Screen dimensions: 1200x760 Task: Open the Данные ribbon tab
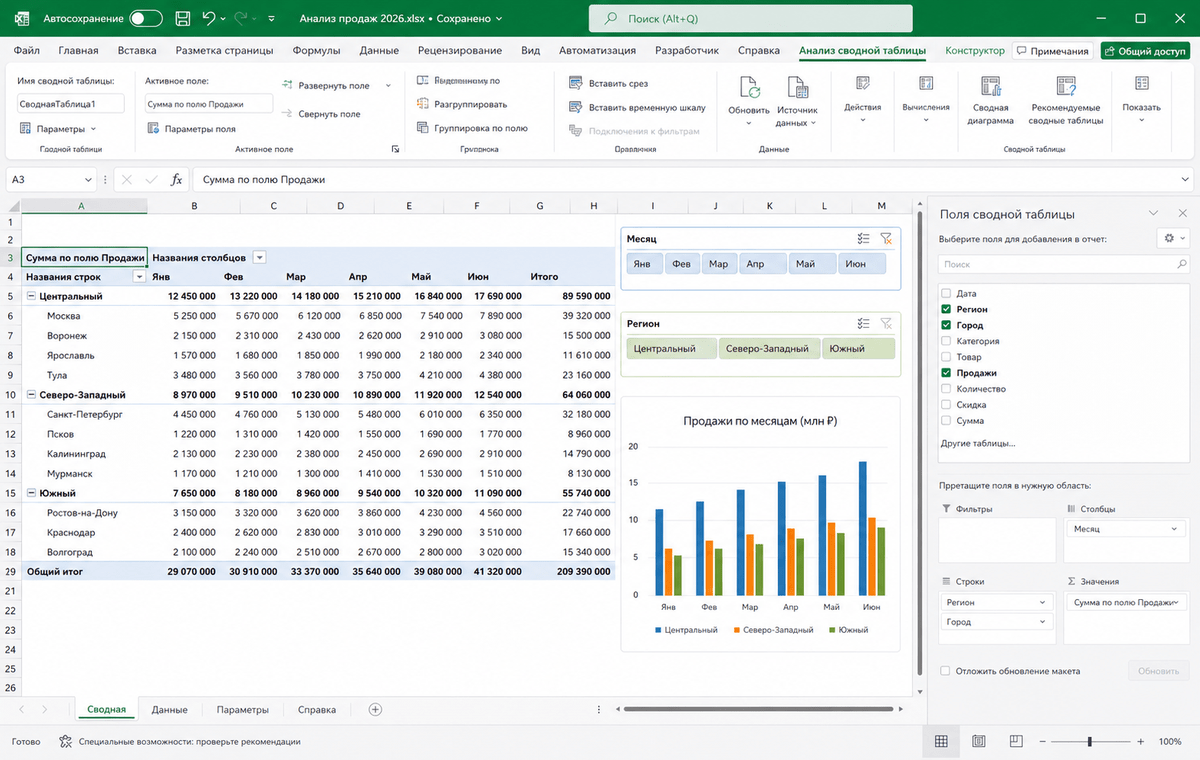coord(379,51)
